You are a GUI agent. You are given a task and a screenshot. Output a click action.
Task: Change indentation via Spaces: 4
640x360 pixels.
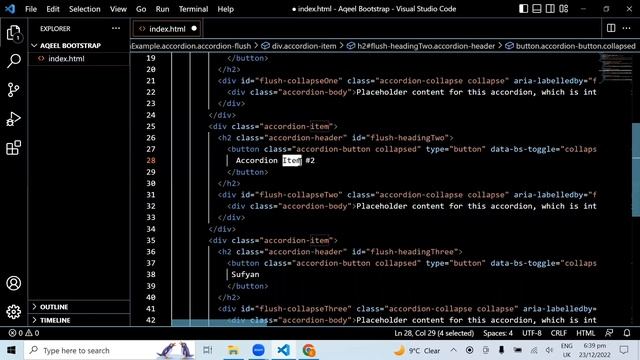(498, 333)
